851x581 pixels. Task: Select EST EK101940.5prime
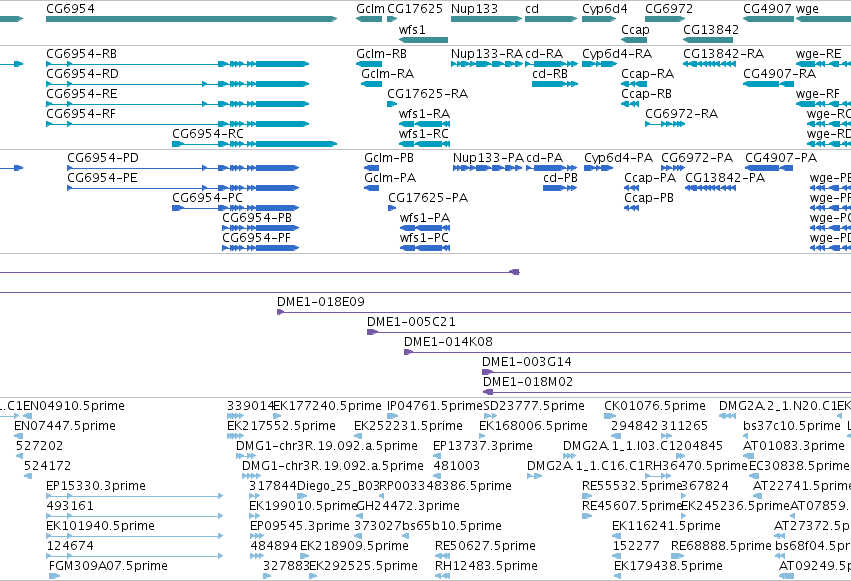(100, 526)
